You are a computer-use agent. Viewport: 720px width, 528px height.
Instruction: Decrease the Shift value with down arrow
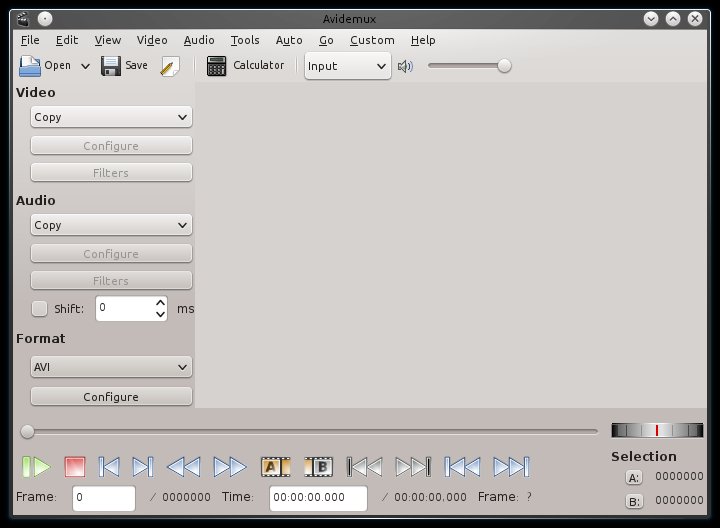click(x=160, y=315)
